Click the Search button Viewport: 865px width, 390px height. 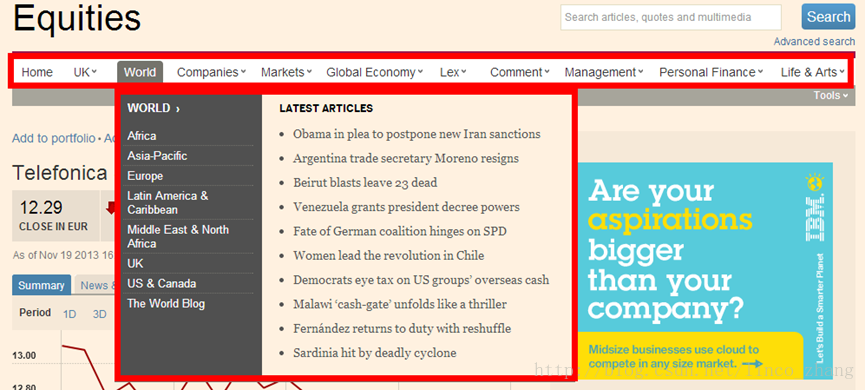point(828,17)
